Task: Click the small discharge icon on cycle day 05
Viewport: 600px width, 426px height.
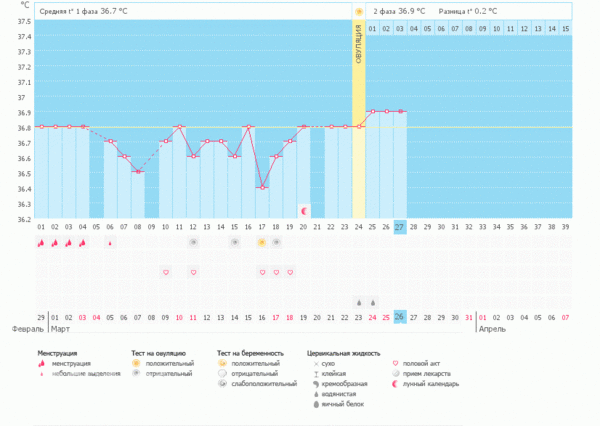Action: tap(110, 242)
